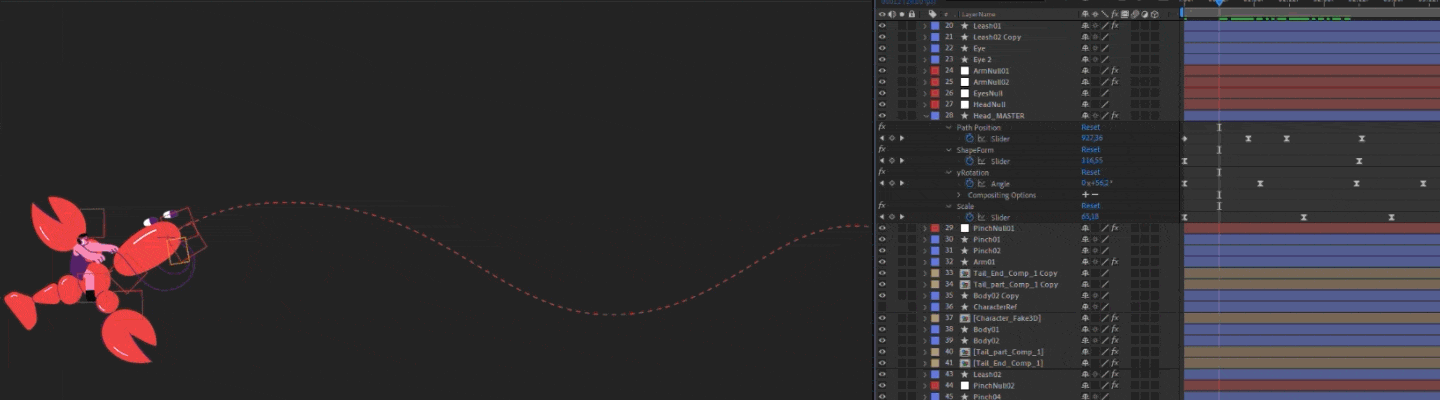Select [Tail_End_Comp_1] layer row
This screenshot has width=1440, height=400.
point(1008,363)
